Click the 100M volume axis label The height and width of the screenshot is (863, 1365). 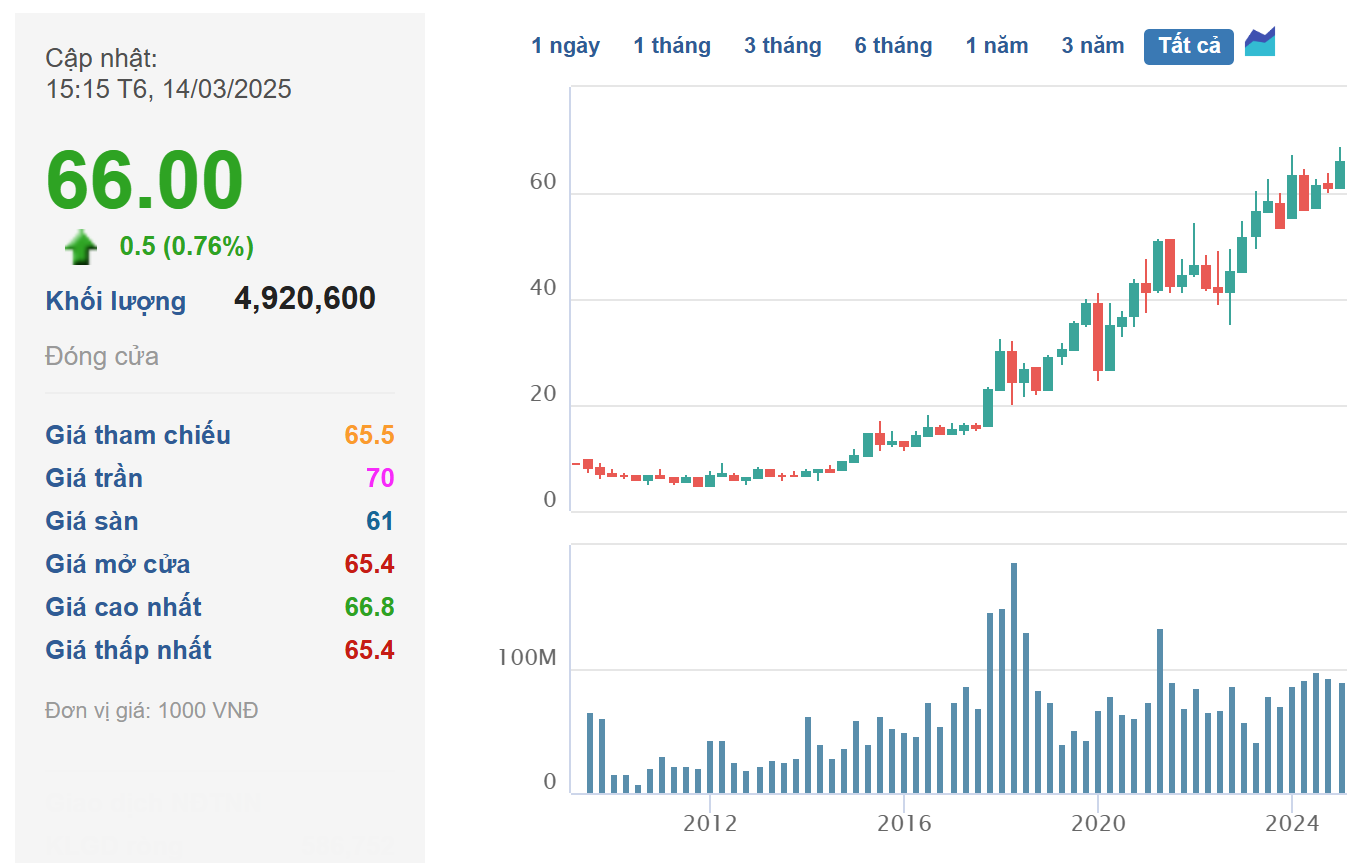tap(527, 658)
